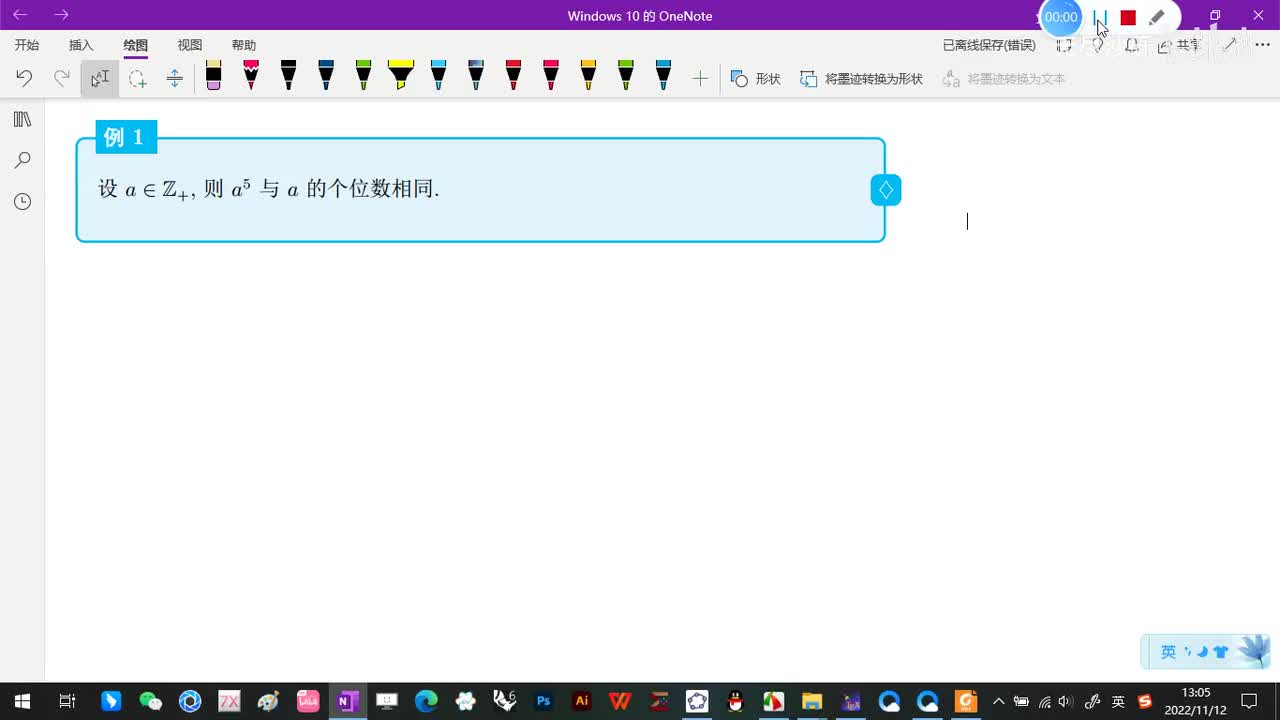The height and width of the screenshot is (720, 1280).
Task: Open QQ penguin from the taskbar
Action: click(736, 701)
